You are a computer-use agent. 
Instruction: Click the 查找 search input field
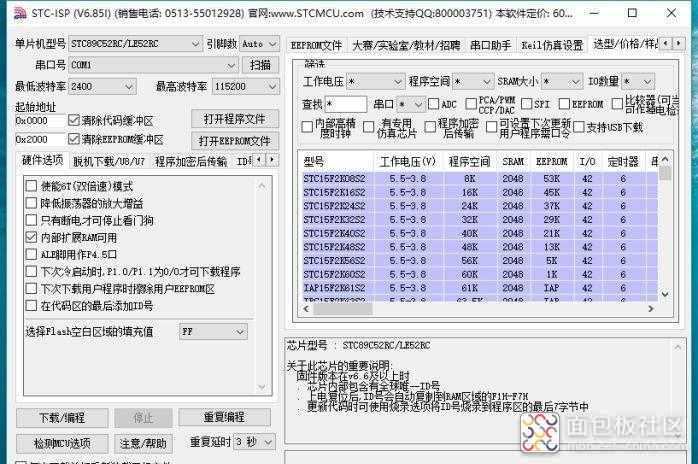click(x=346, y=104)
